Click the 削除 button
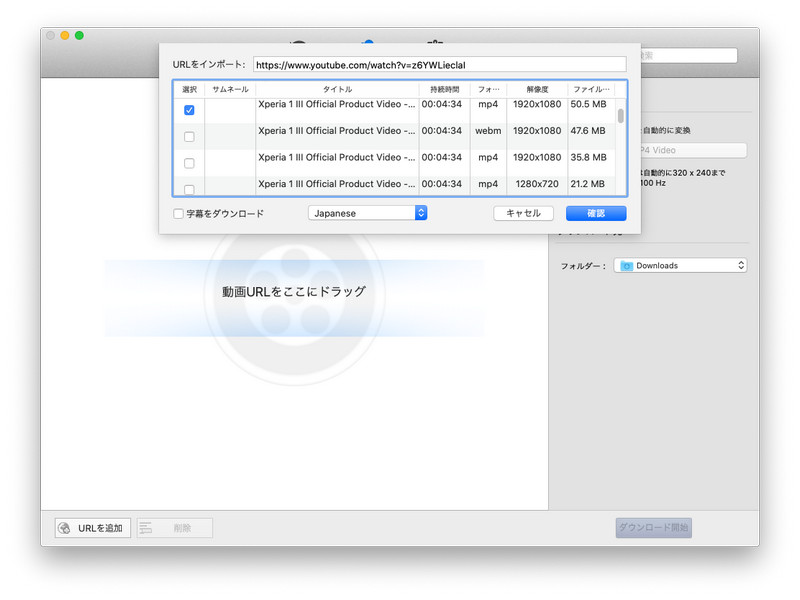Image resolution: width=800 pixels, height=600 pixels. pyautogui.click(x=174, y=528)
